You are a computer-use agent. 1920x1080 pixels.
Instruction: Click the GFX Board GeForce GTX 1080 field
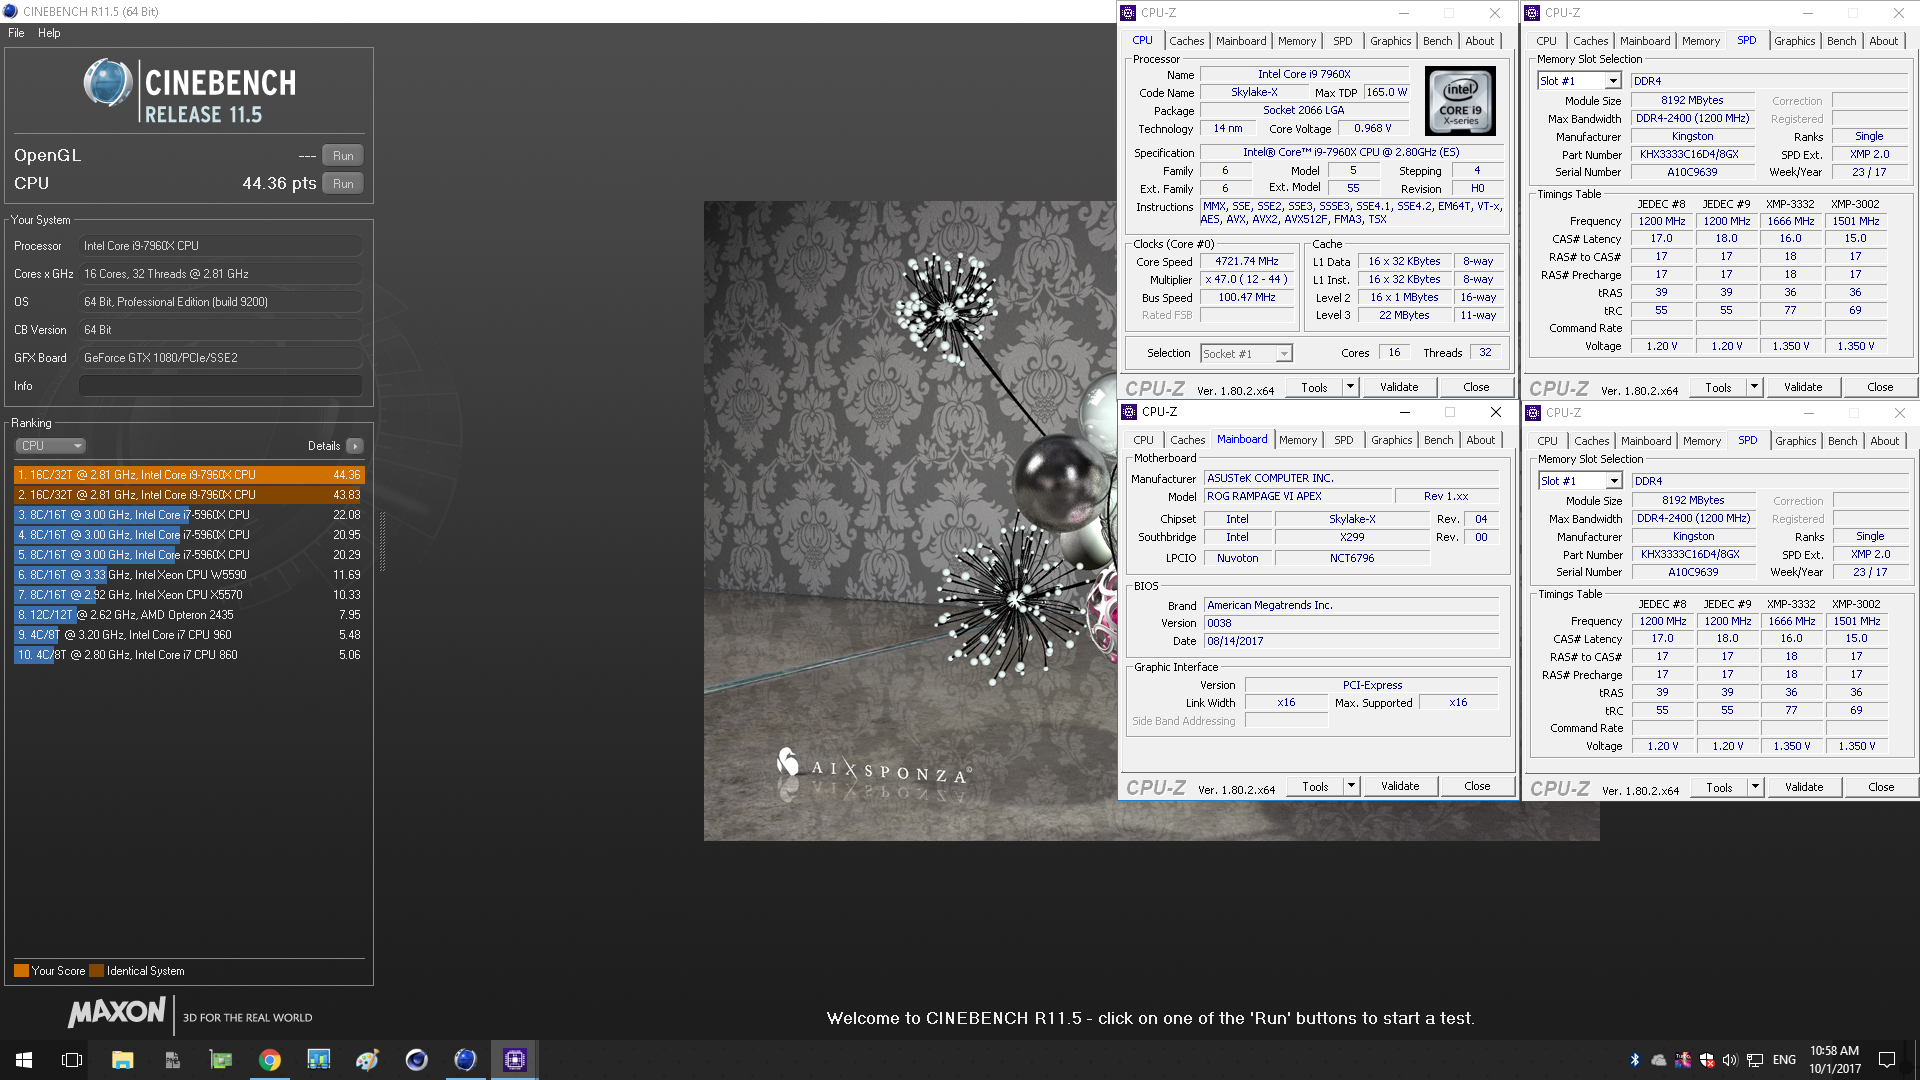[x=221, y=358]
